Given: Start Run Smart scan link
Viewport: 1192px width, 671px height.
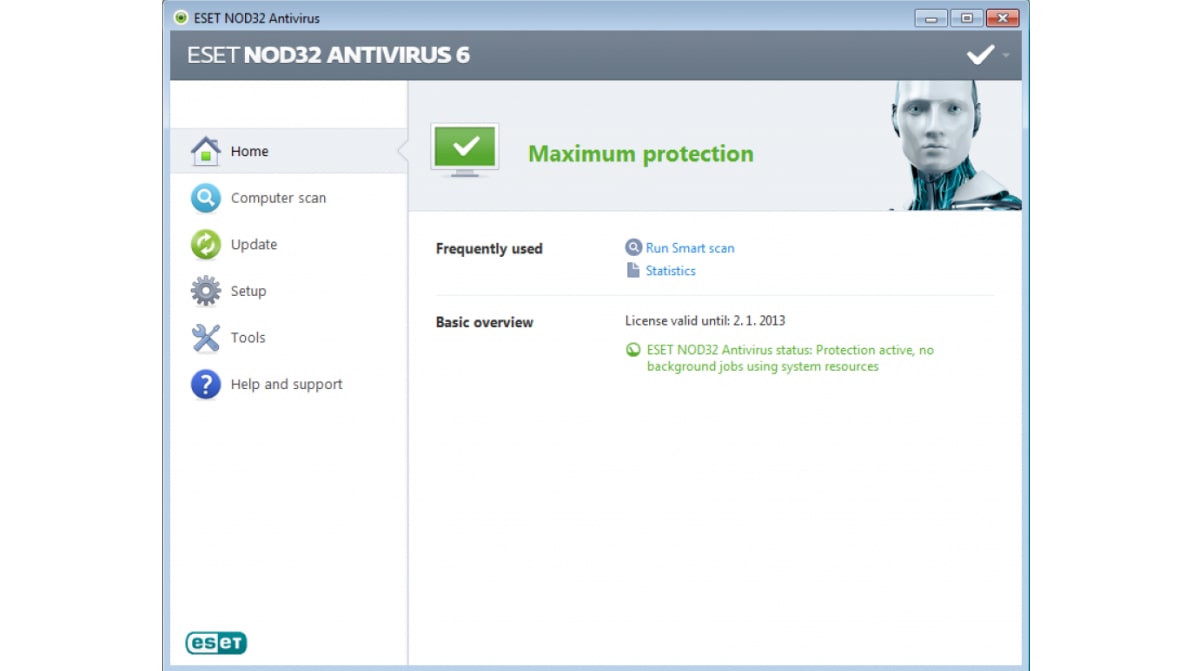Looking at the screenshot, I should pos(690,248).
